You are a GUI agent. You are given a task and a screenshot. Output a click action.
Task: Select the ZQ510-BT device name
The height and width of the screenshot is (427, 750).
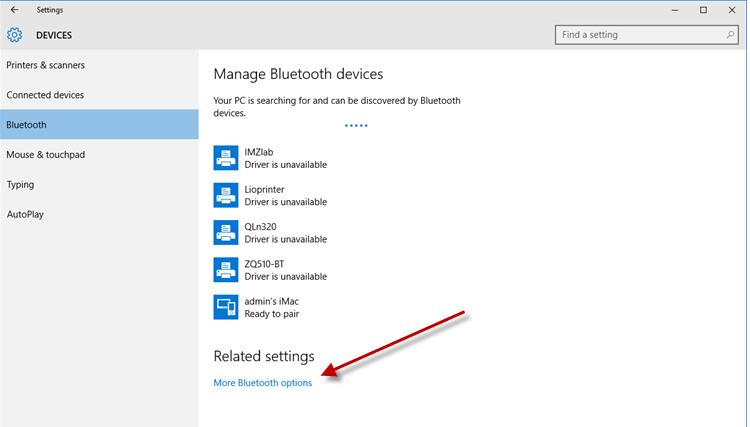[264, 263]
